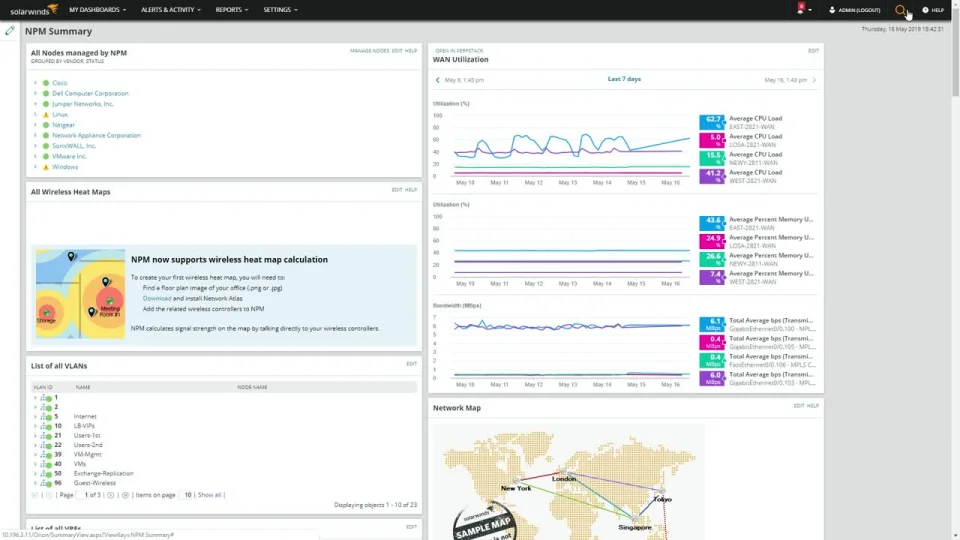Image resolution: width=960 pixels, height=540 pixels.
Task: Open the notification bell dropdown arrow
Action: coord(810,10)
